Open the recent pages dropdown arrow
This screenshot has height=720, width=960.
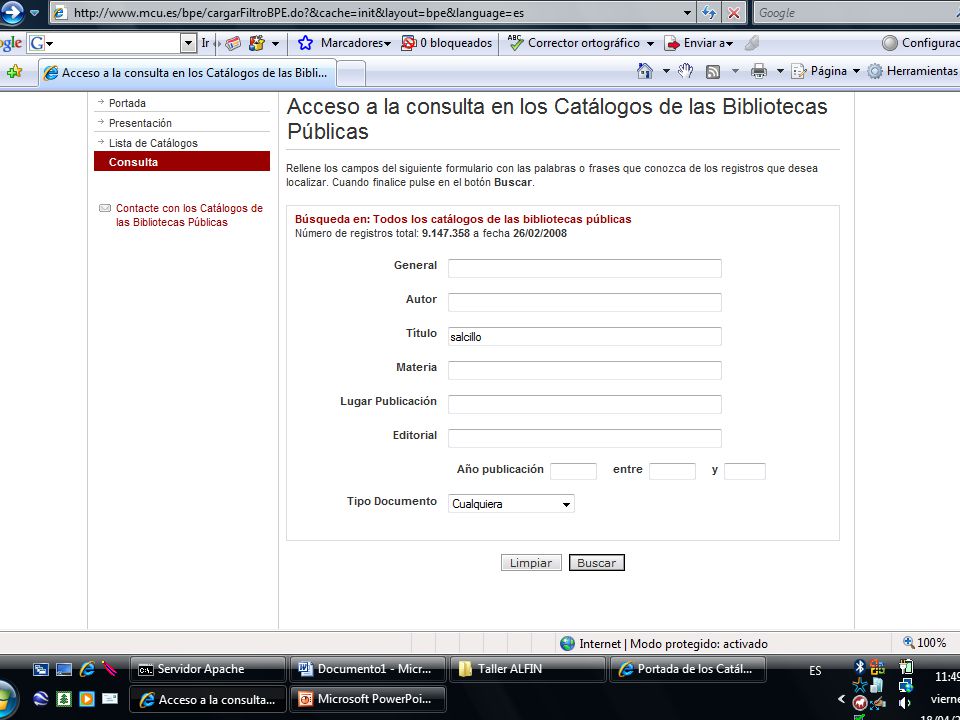click(x=35, y=12)
